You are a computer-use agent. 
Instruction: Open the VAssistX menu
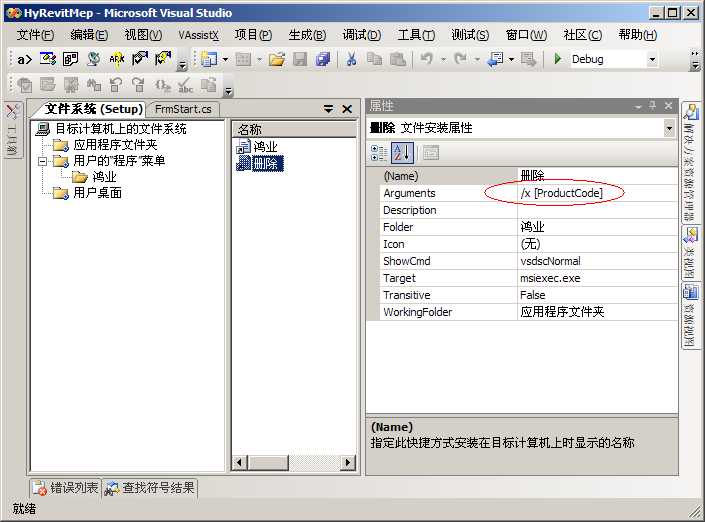[198, 35]
